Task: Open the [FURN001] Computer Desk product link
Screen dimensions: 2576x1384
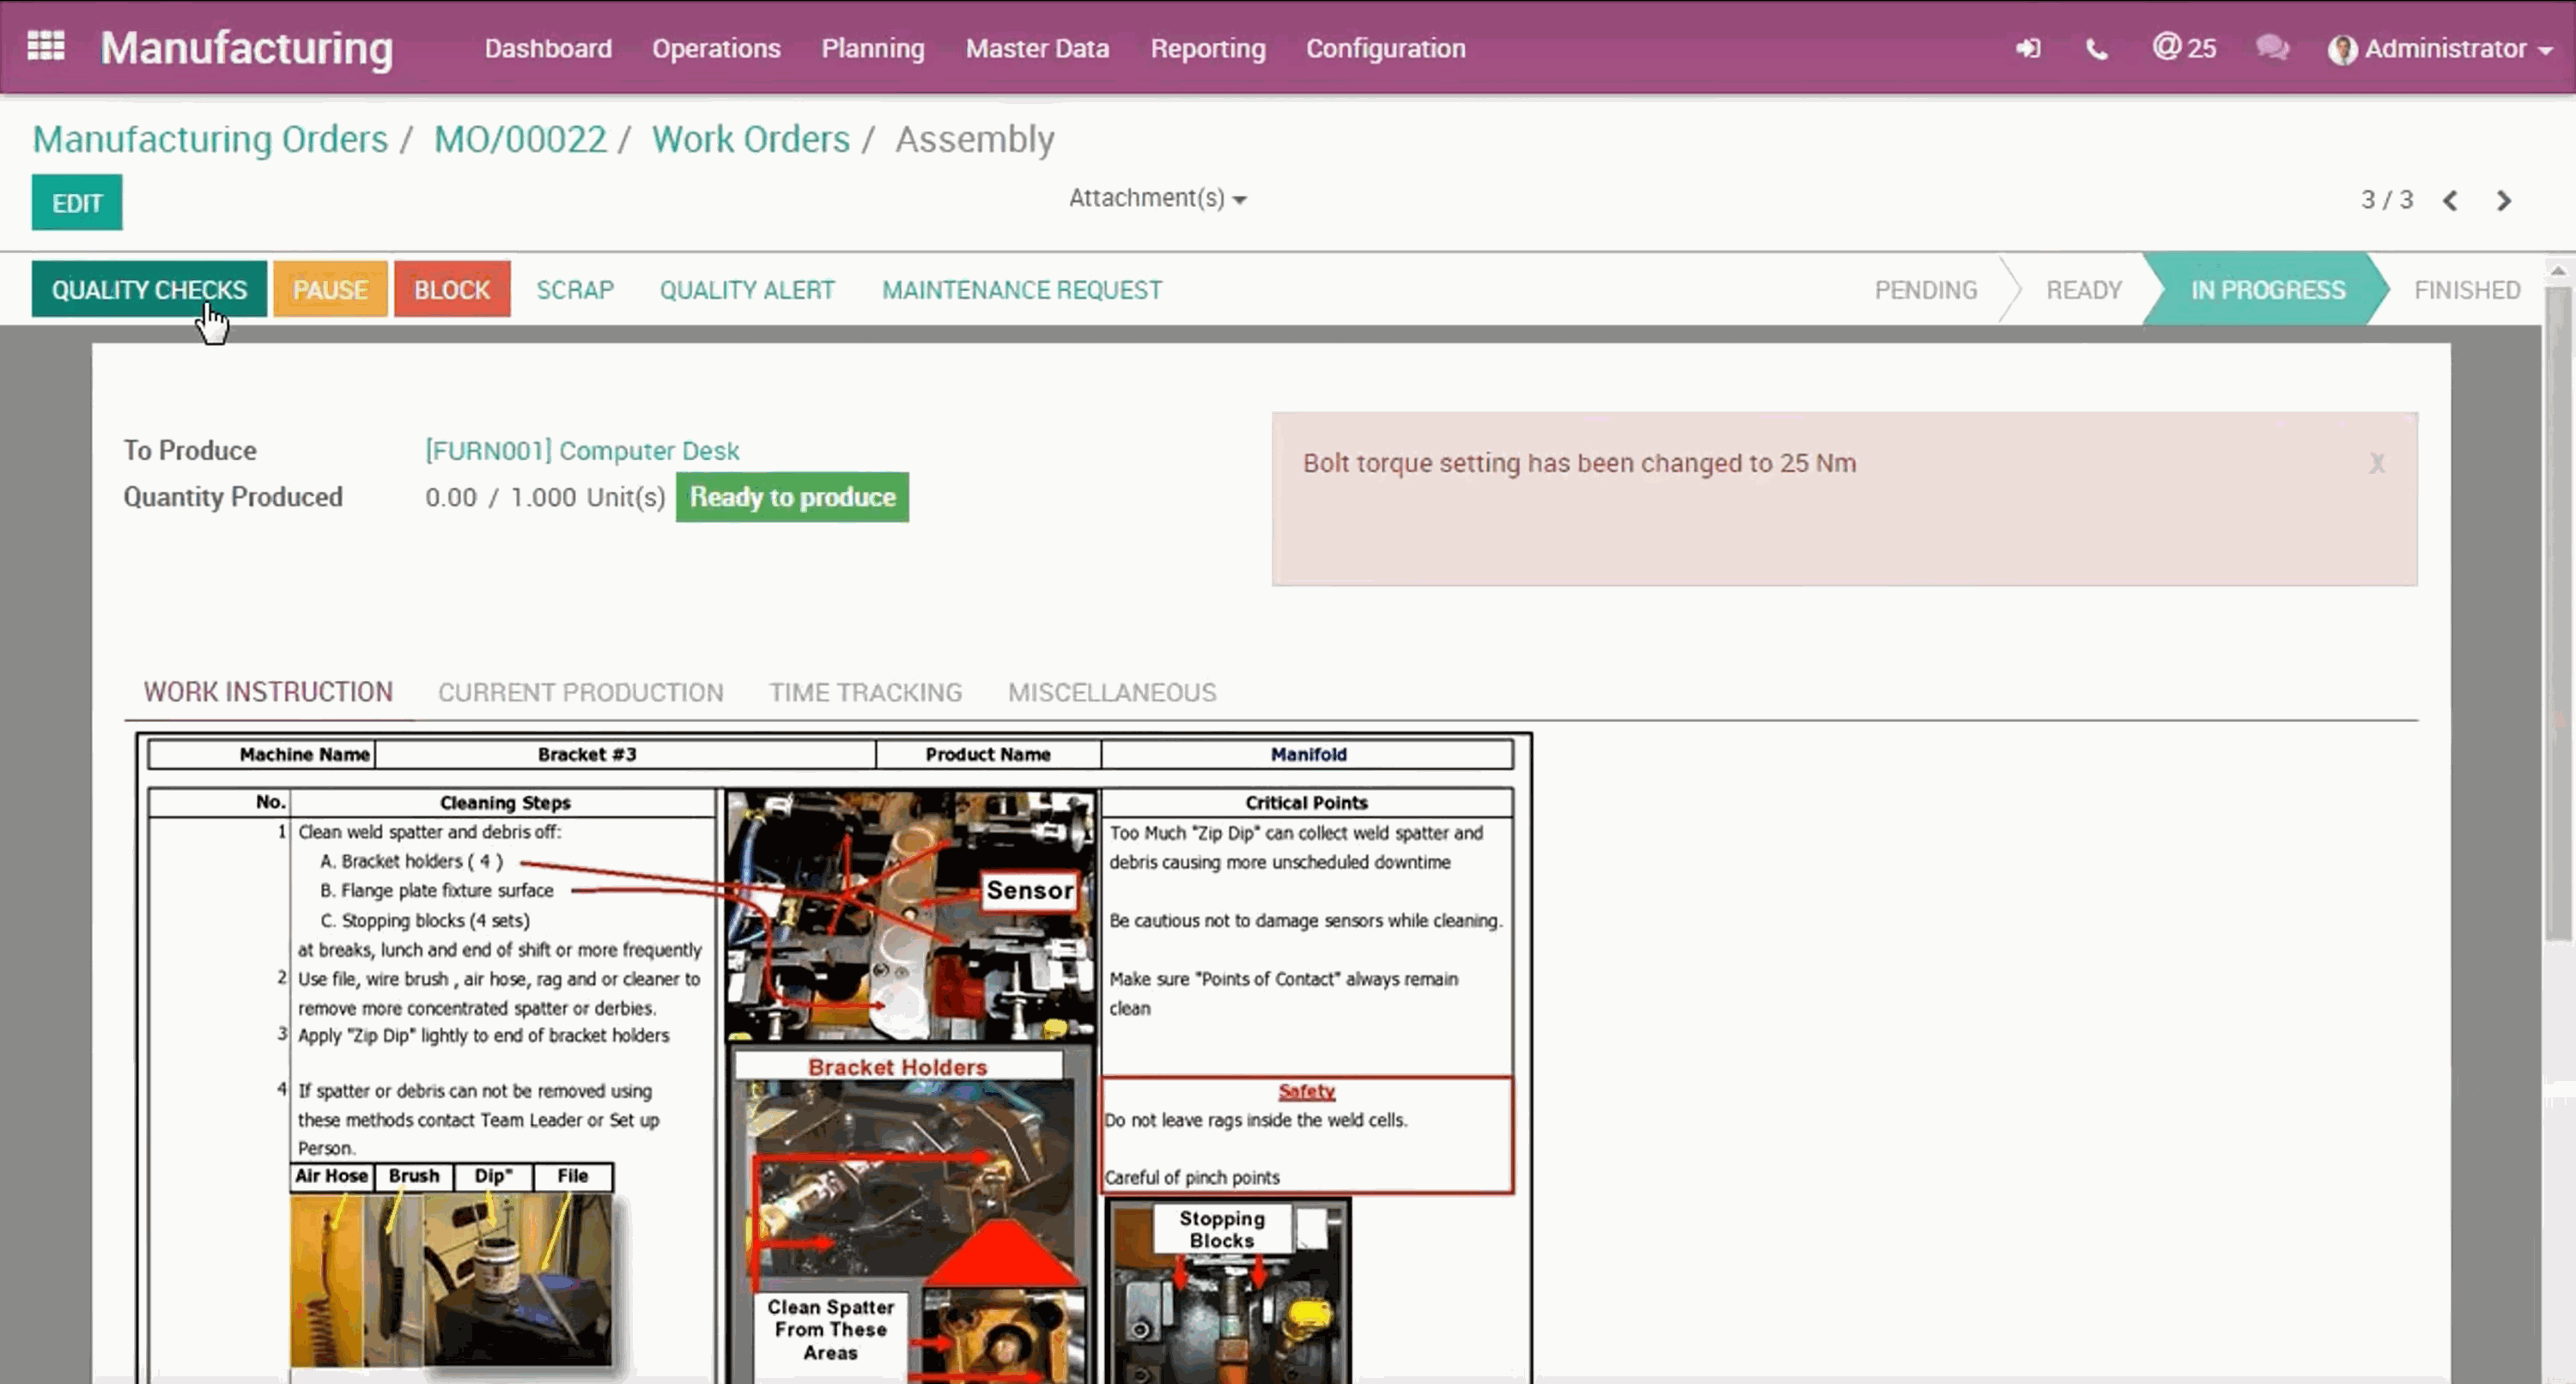Action: (x=582, y=451)
